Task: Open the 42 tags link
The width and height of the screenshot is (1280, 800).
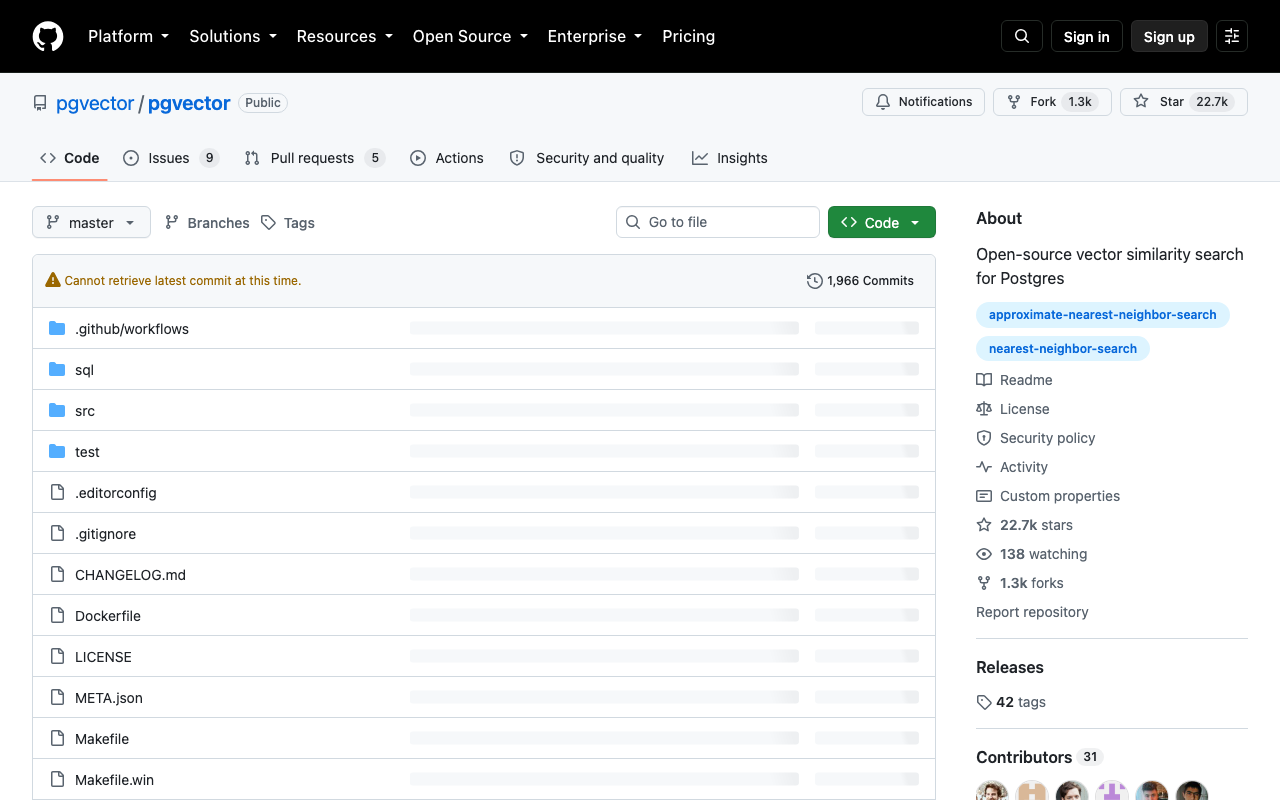Action: pos(1011,702)
